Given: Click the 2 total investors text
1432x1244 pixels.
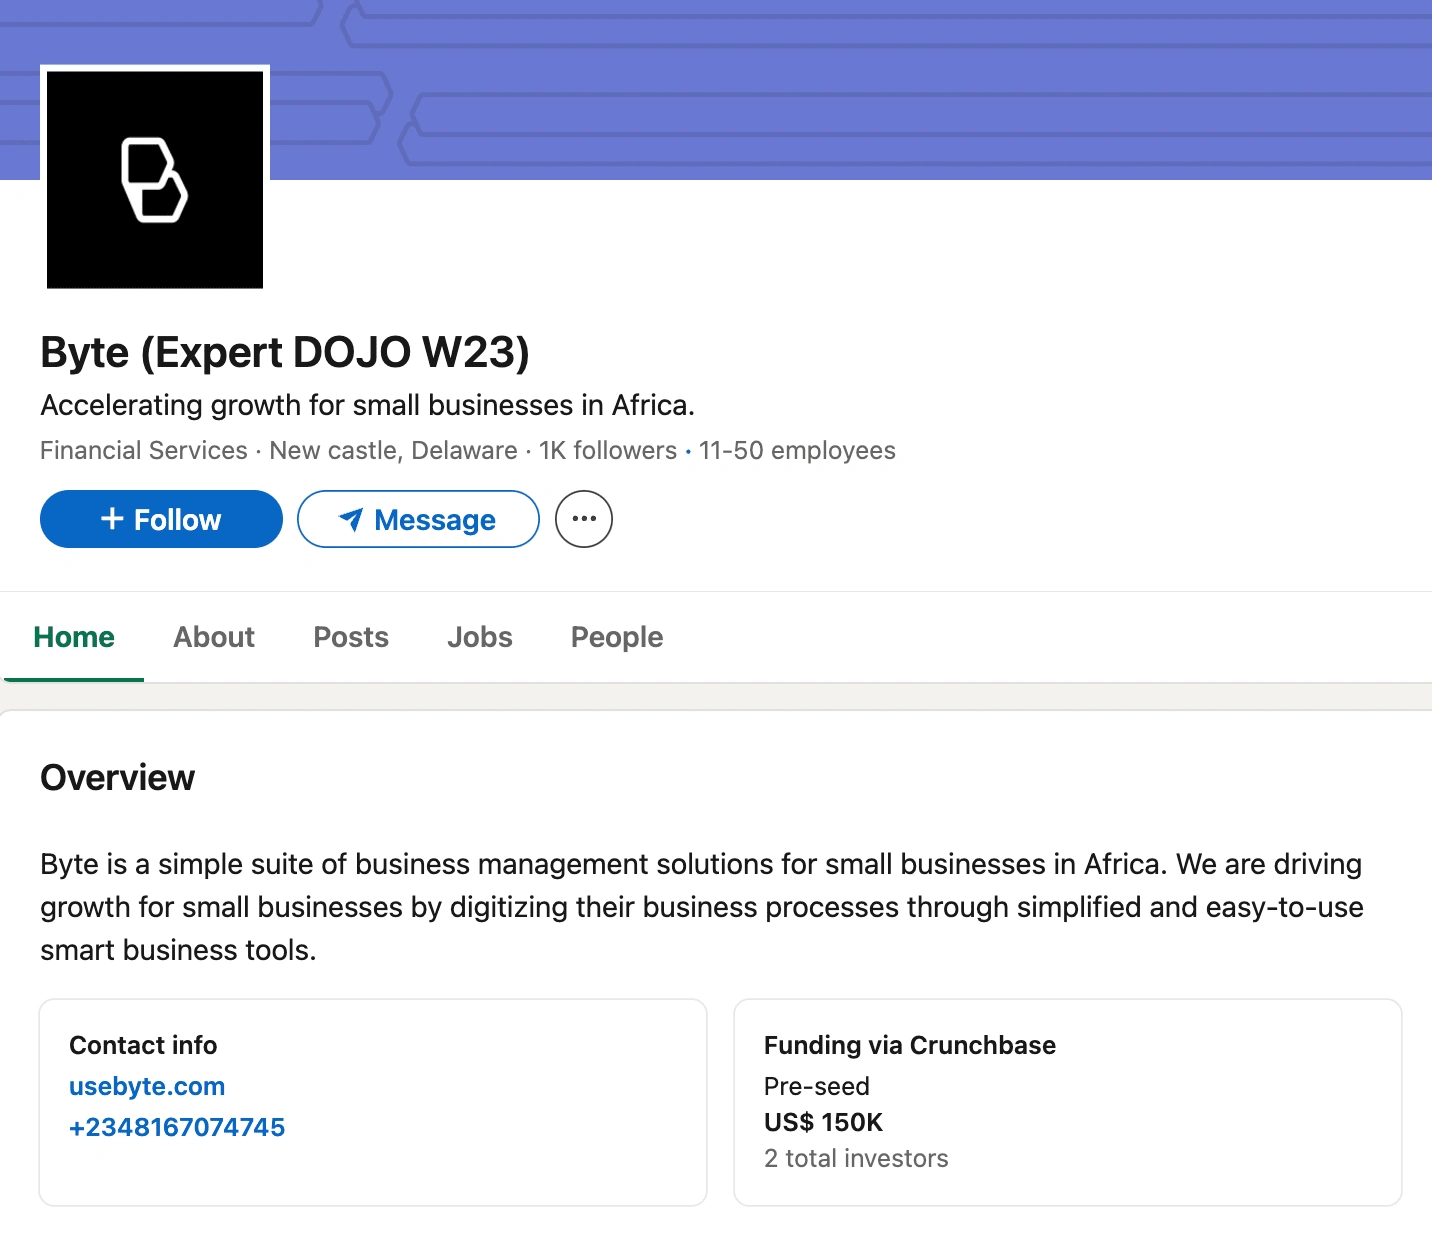Looking at the screenshot, I should (856, 1158).
